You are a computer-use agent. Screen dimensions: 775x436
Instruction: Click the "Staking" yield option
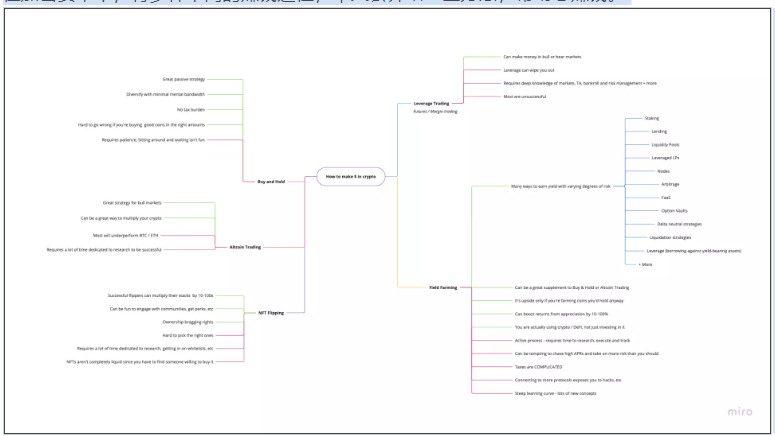651,118
